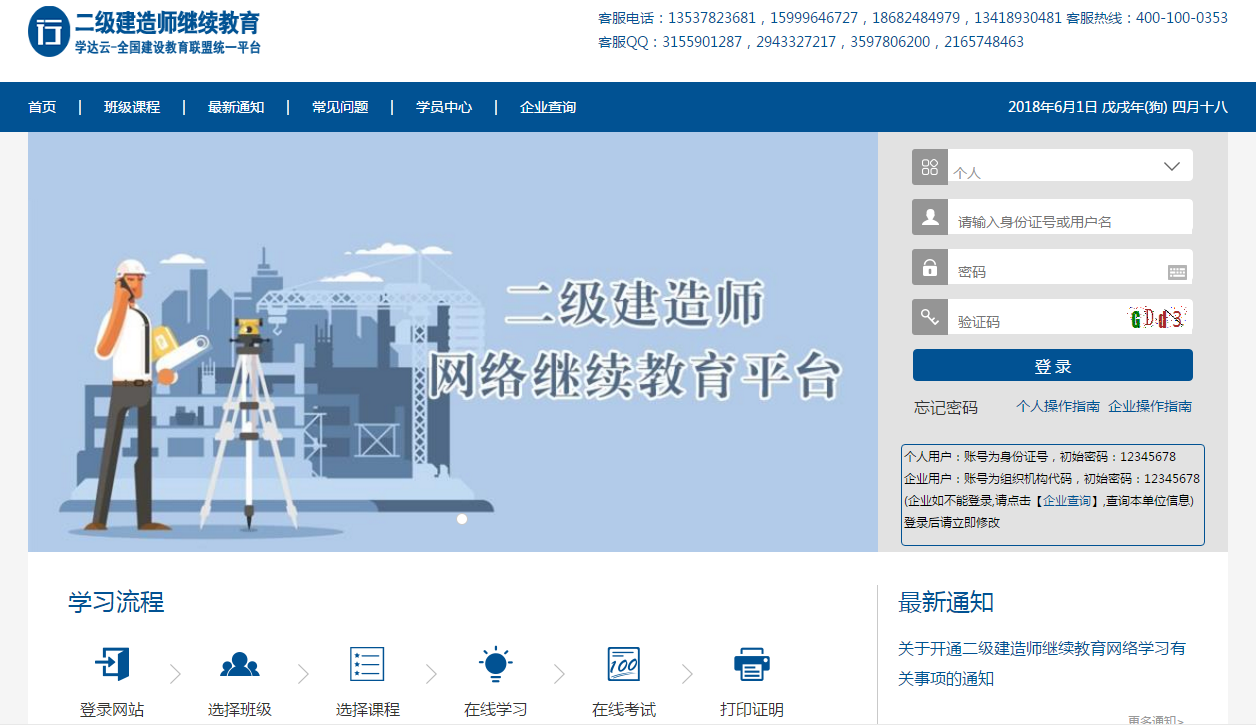Click the choose class people icon
Viewport: 1256px width, 726px height.
pyautogui.click(x=240, y=663)
